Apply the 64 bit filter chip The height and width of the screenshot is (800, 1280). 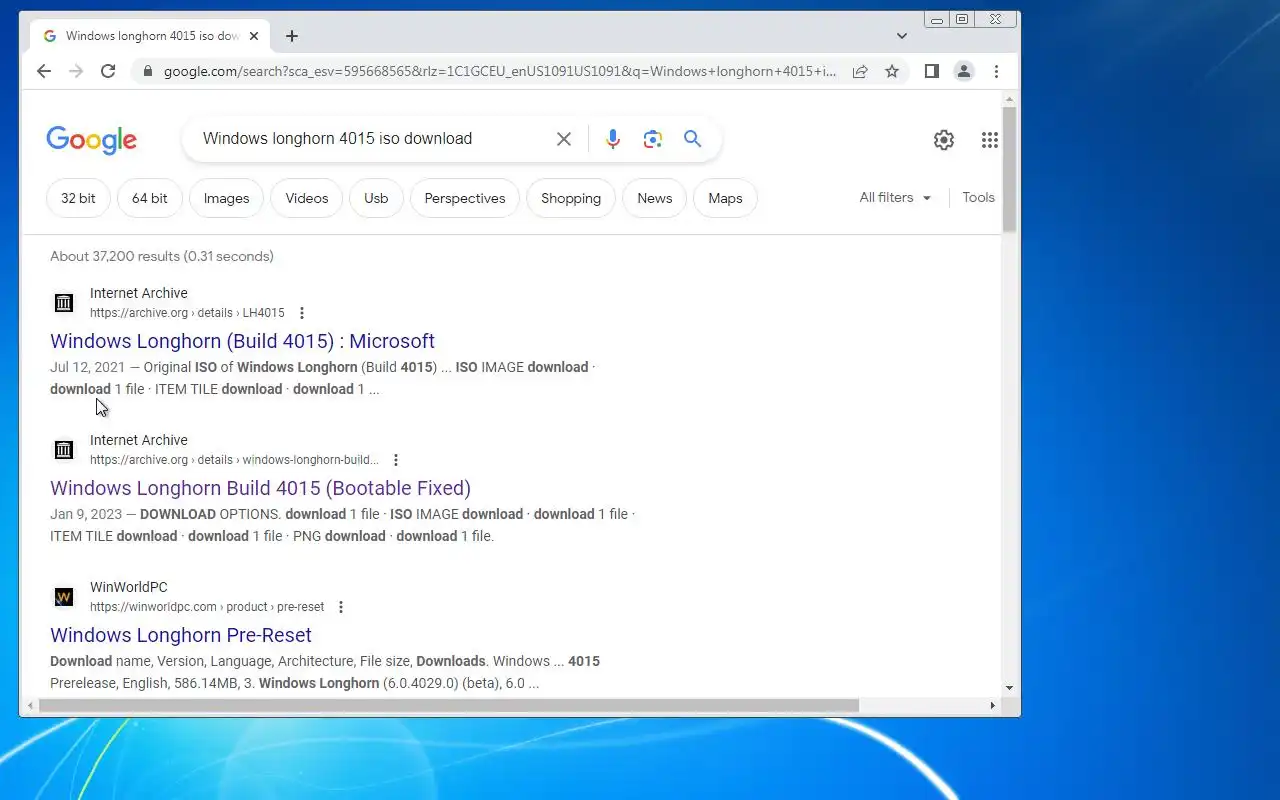(150, 198)
